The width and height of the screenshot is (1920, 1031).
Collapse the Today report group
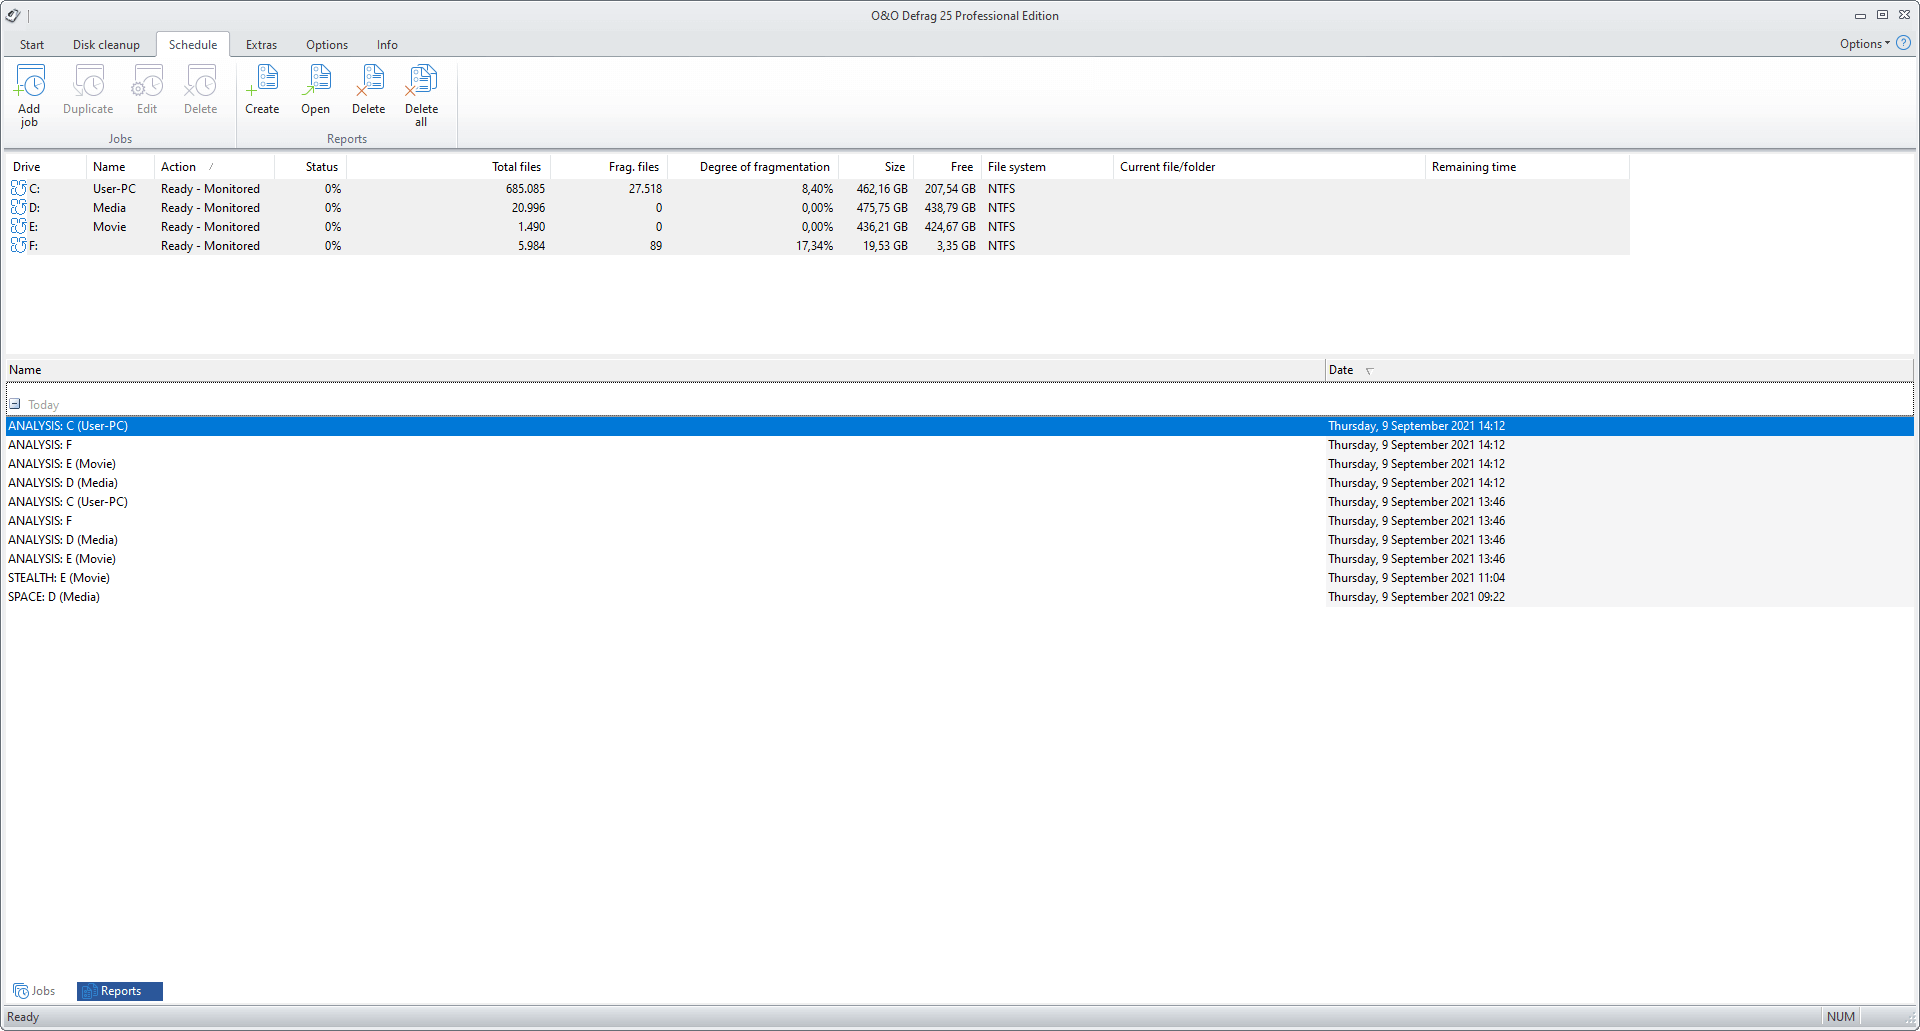pos(15,404)
